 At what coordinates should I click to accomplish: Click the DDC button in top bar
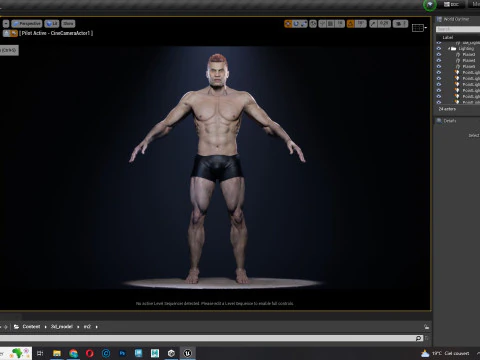451,4
